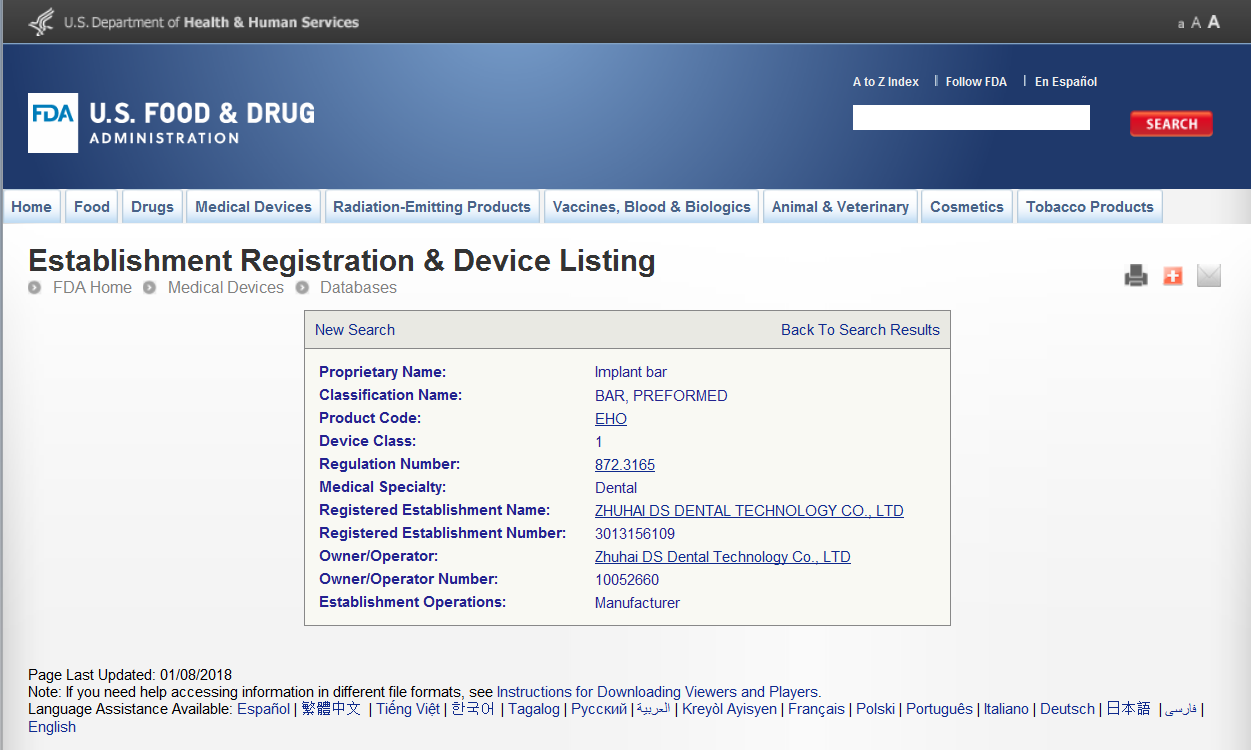Select medium font size 'A'
The width and height of the screenshot is (1251, 750).
pyautogui.click(x=1196, y=23)
